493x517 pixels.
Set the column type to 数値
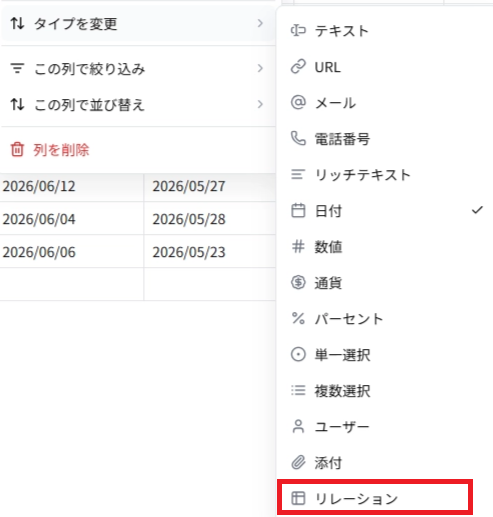(385, 247)
